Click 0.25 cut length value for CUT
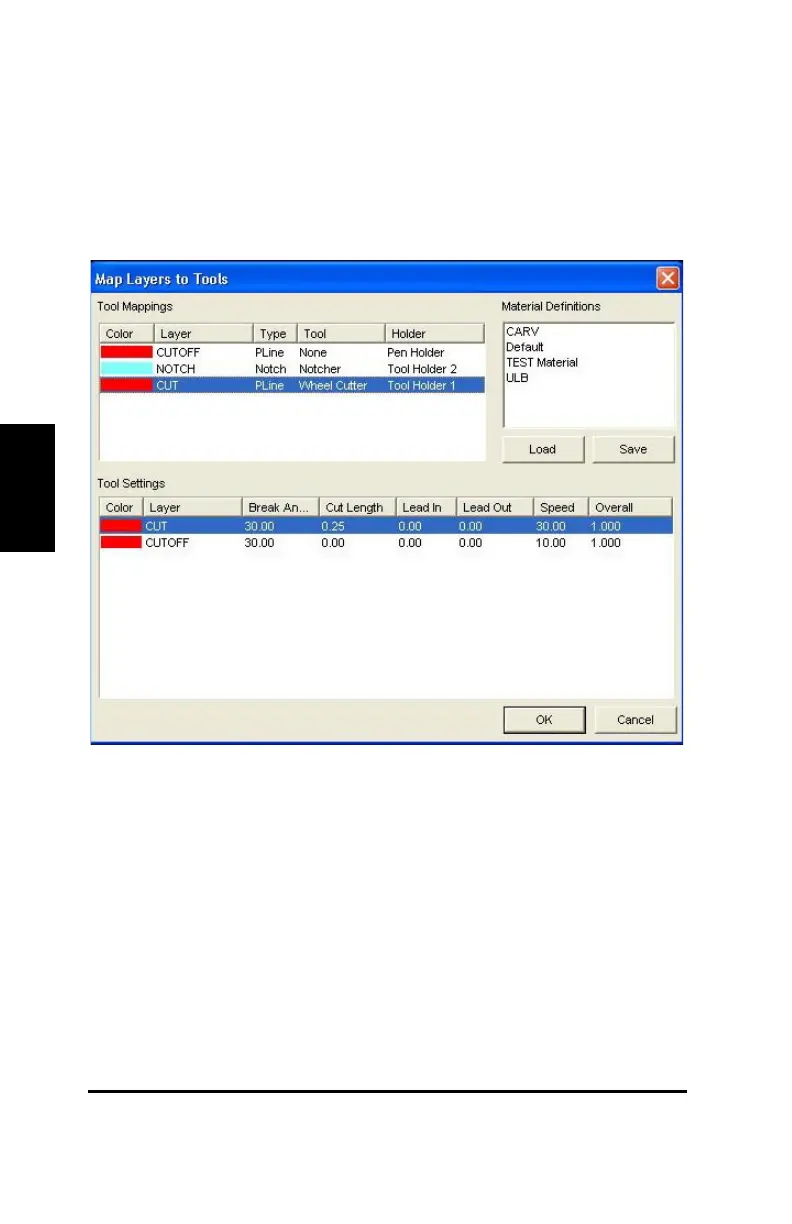Image resolution: width=792 pixels, height=1224 pixels. (333, 525)
